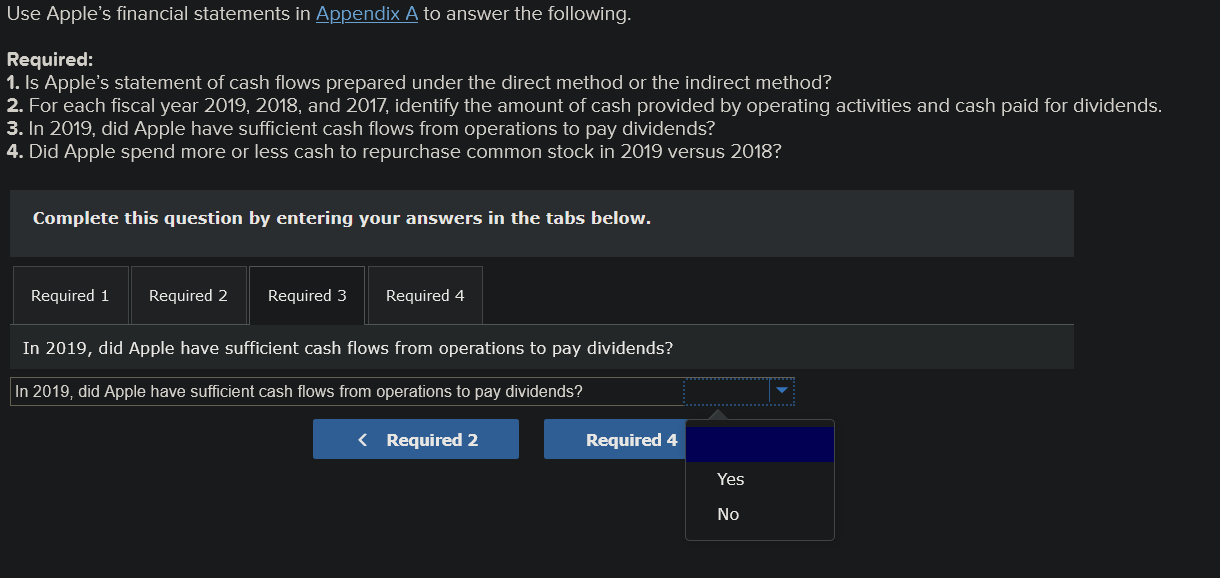The image size is (1220, 578).
Task: Switch to the Required 1 tab
Action: point(70,295)
